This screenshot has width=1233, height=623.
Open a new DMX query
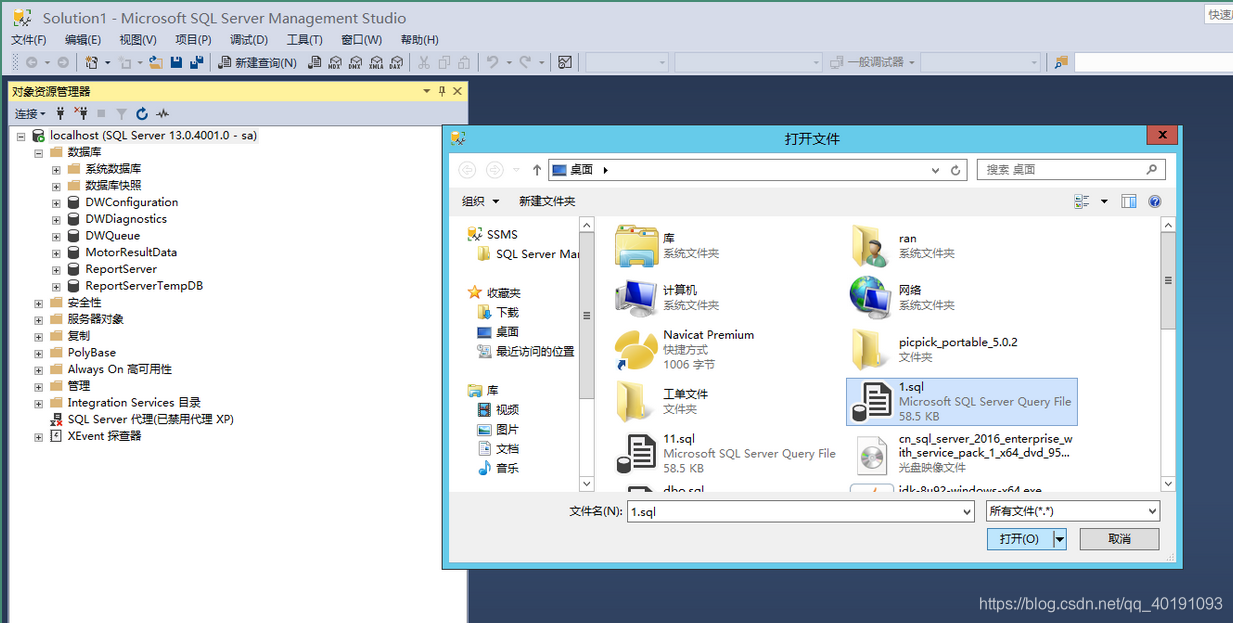(x=355, y=62)
